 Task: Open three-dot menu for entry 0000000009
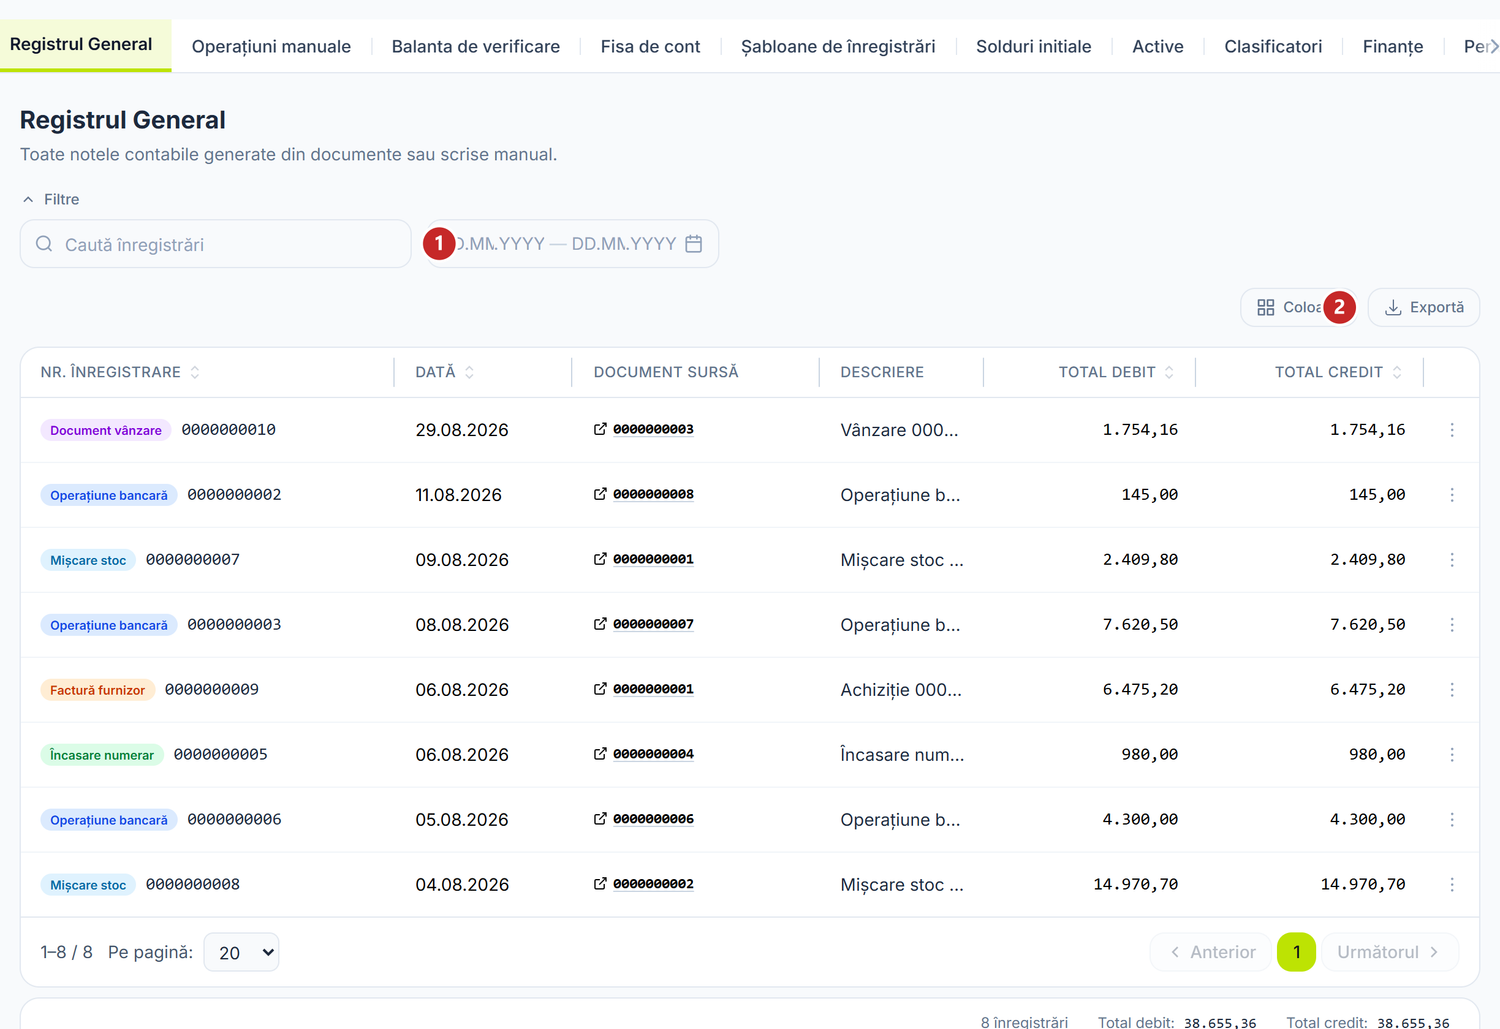pos(1452,690)
